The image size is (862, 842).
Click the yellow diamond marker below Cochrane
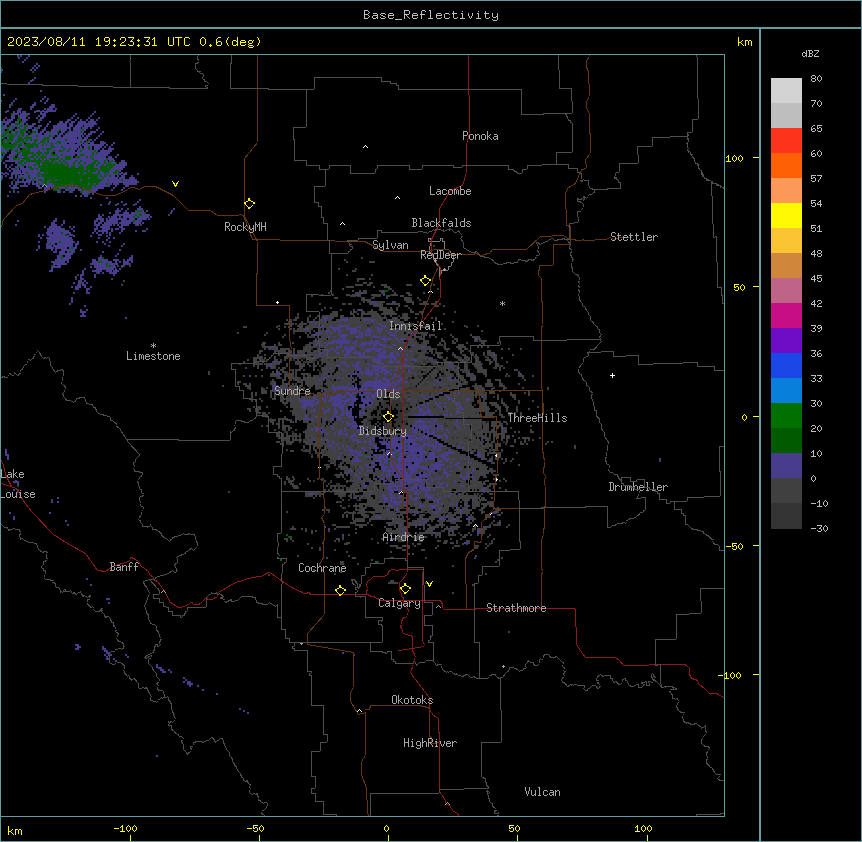pyautogui.click(x=341, y=590)
